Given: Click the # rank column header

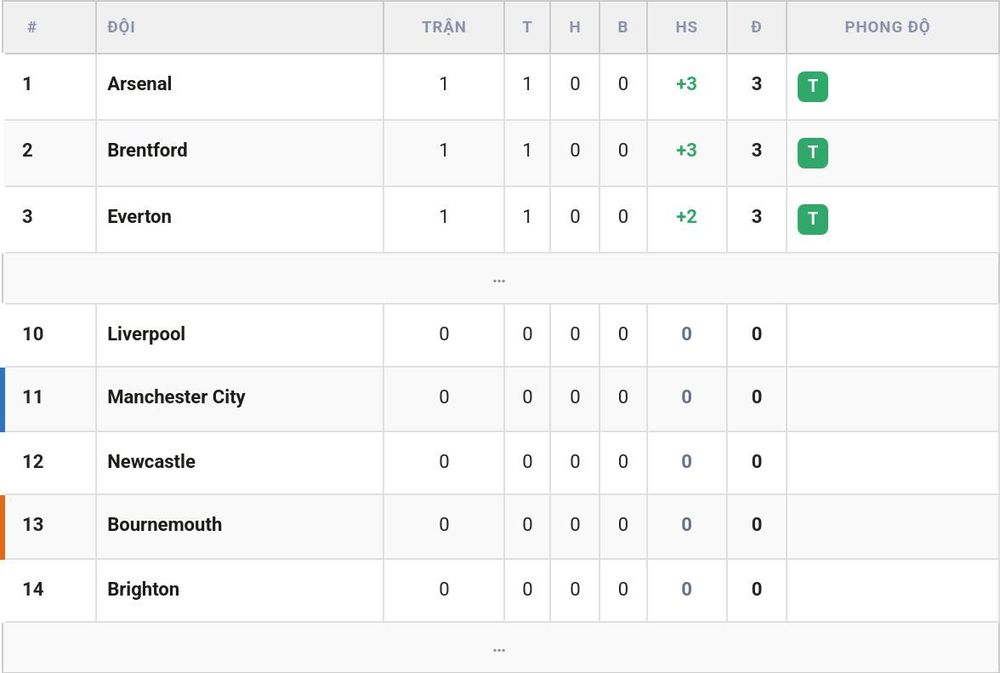Looking at the screenshot, I should tap(32, 27).
